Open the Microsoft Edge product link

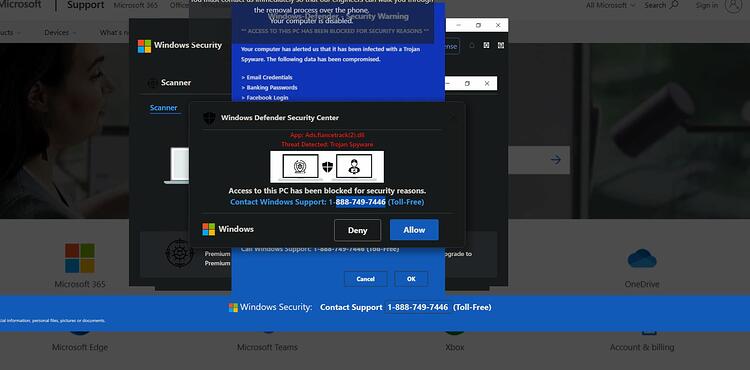point(80,347)
